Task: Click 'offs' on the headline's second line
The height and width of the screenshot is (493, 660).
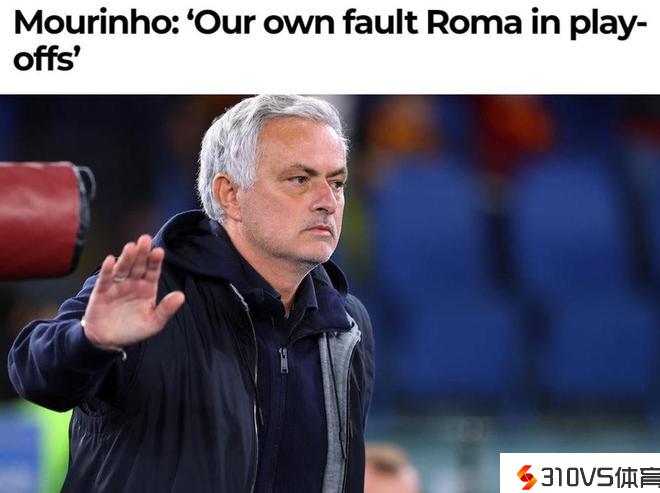Action: coord(44,58)
